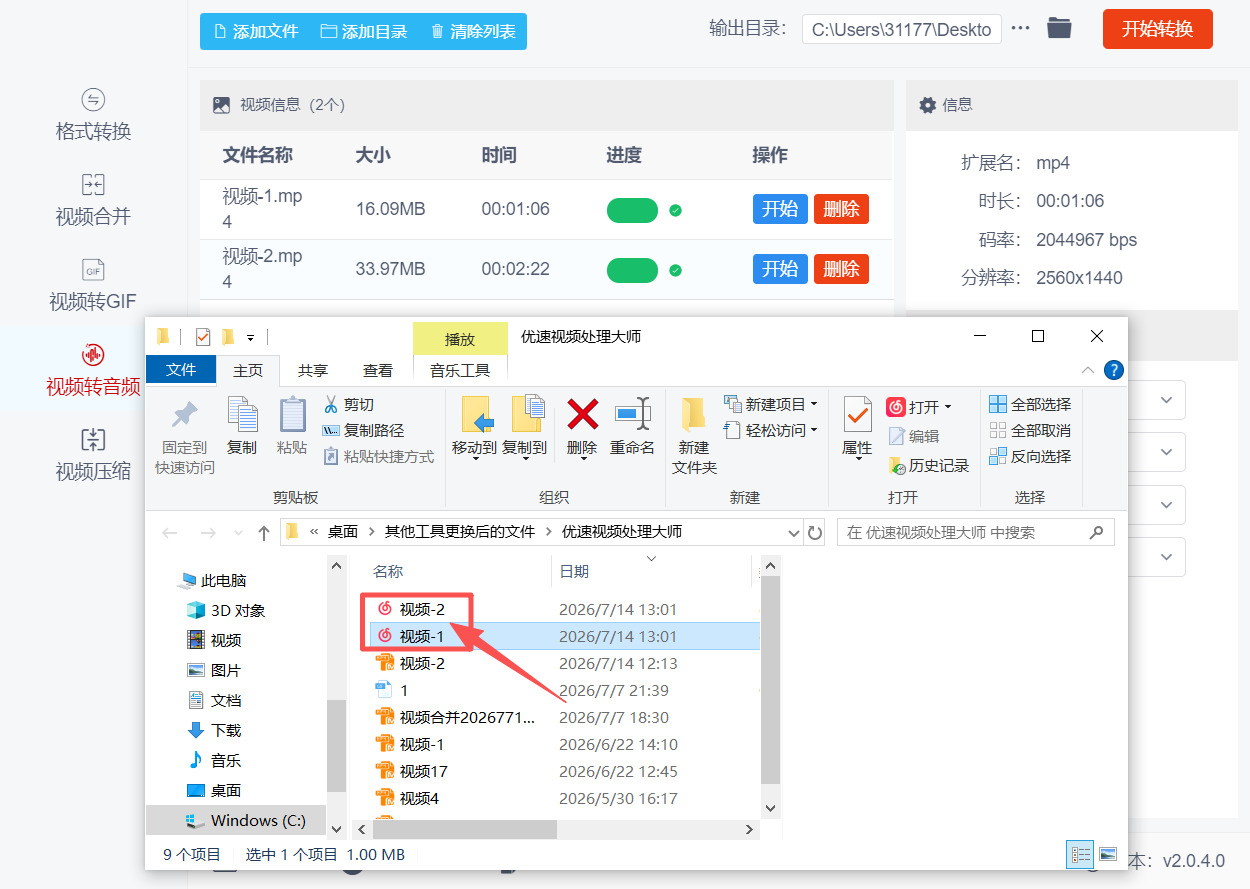Refresh the Explorer folder view

(815, 532)
